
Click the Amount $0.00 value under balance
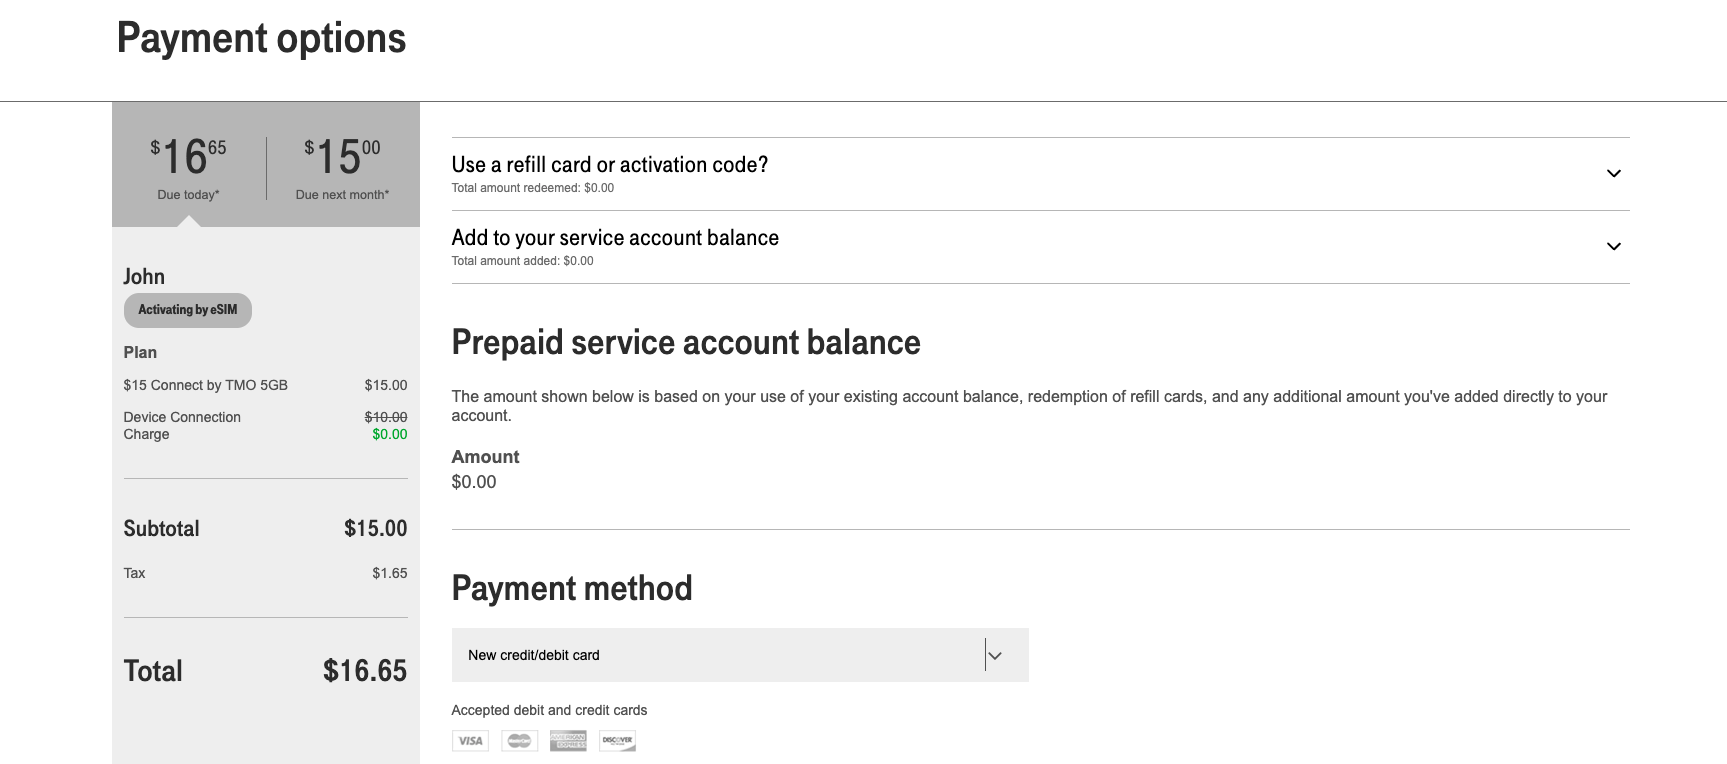[474, 482]
